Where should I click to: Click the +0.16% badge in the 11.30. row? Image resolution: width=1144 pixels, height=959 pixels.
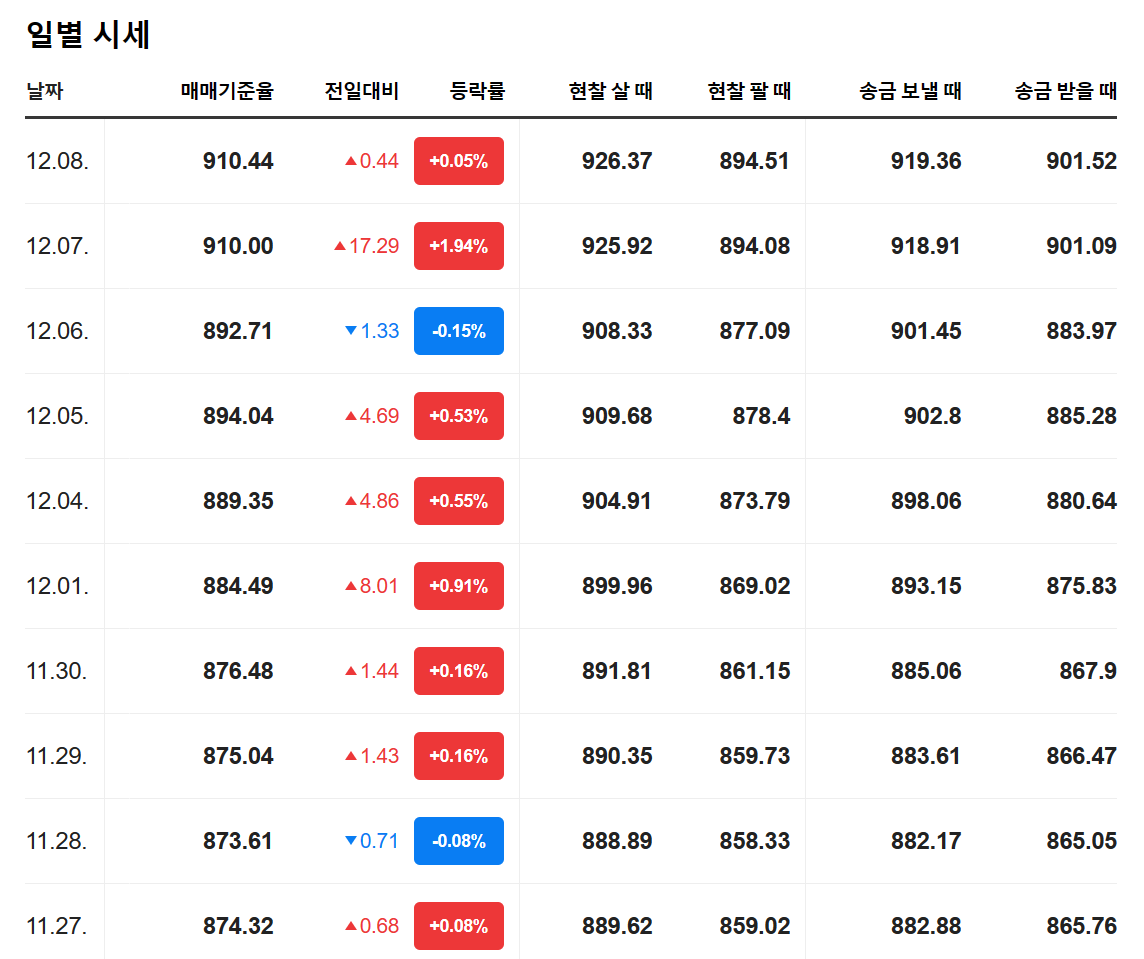point(459,671)
